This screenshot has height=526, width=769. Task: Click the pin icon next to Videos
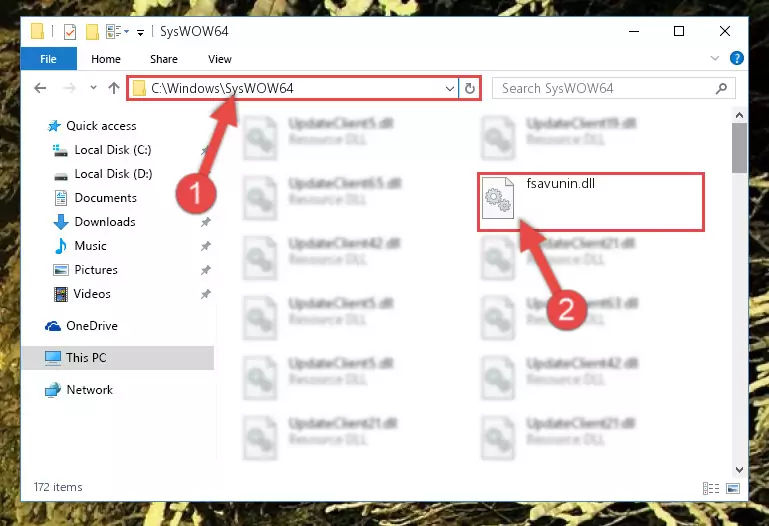coord(205,294)
